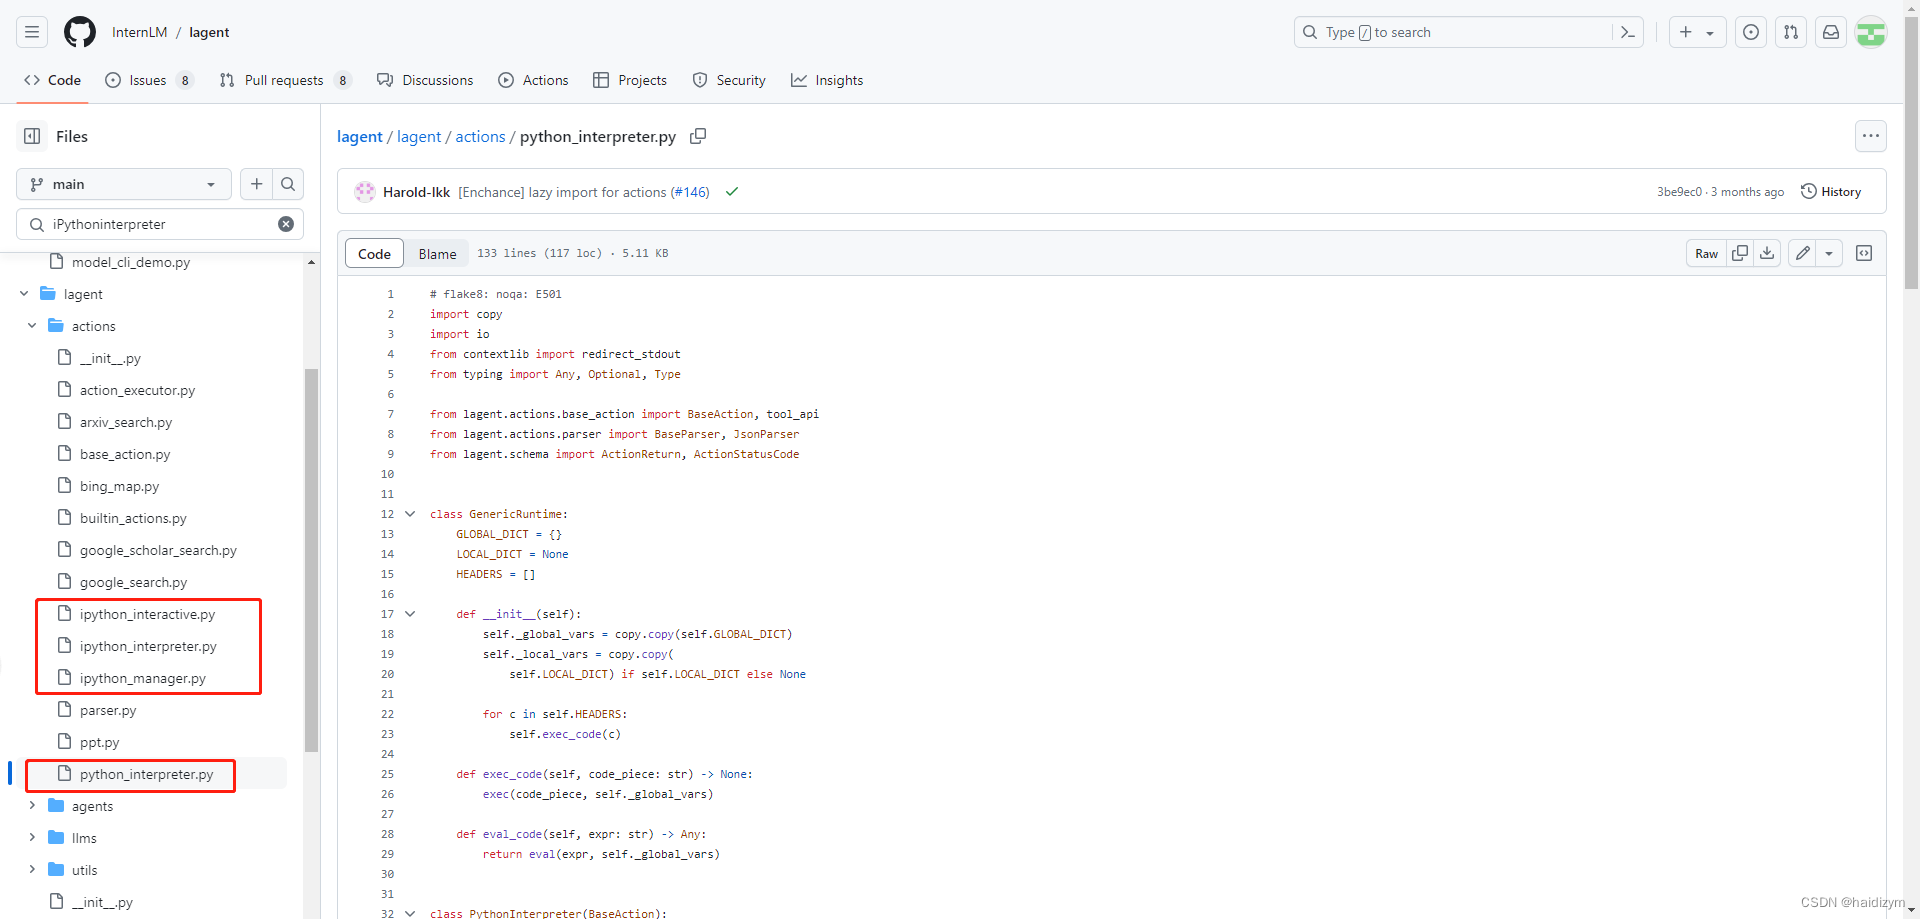Select python_interpreter.py in the tree
This screenshot has height=919, width=1920.
point(146,774)
